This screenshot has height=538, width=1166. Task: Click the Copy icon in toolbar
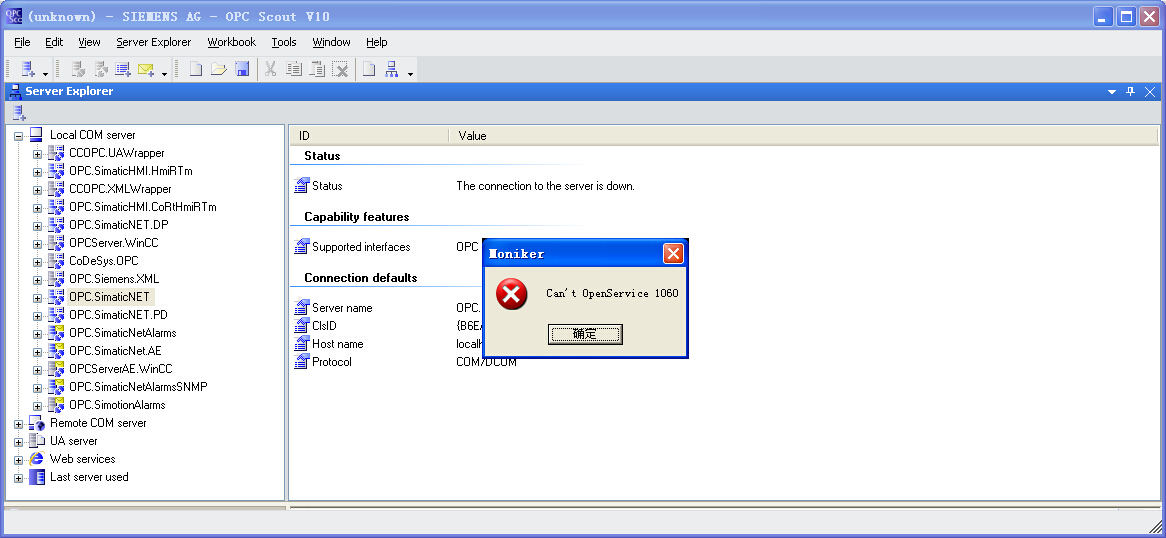[294, 69]
